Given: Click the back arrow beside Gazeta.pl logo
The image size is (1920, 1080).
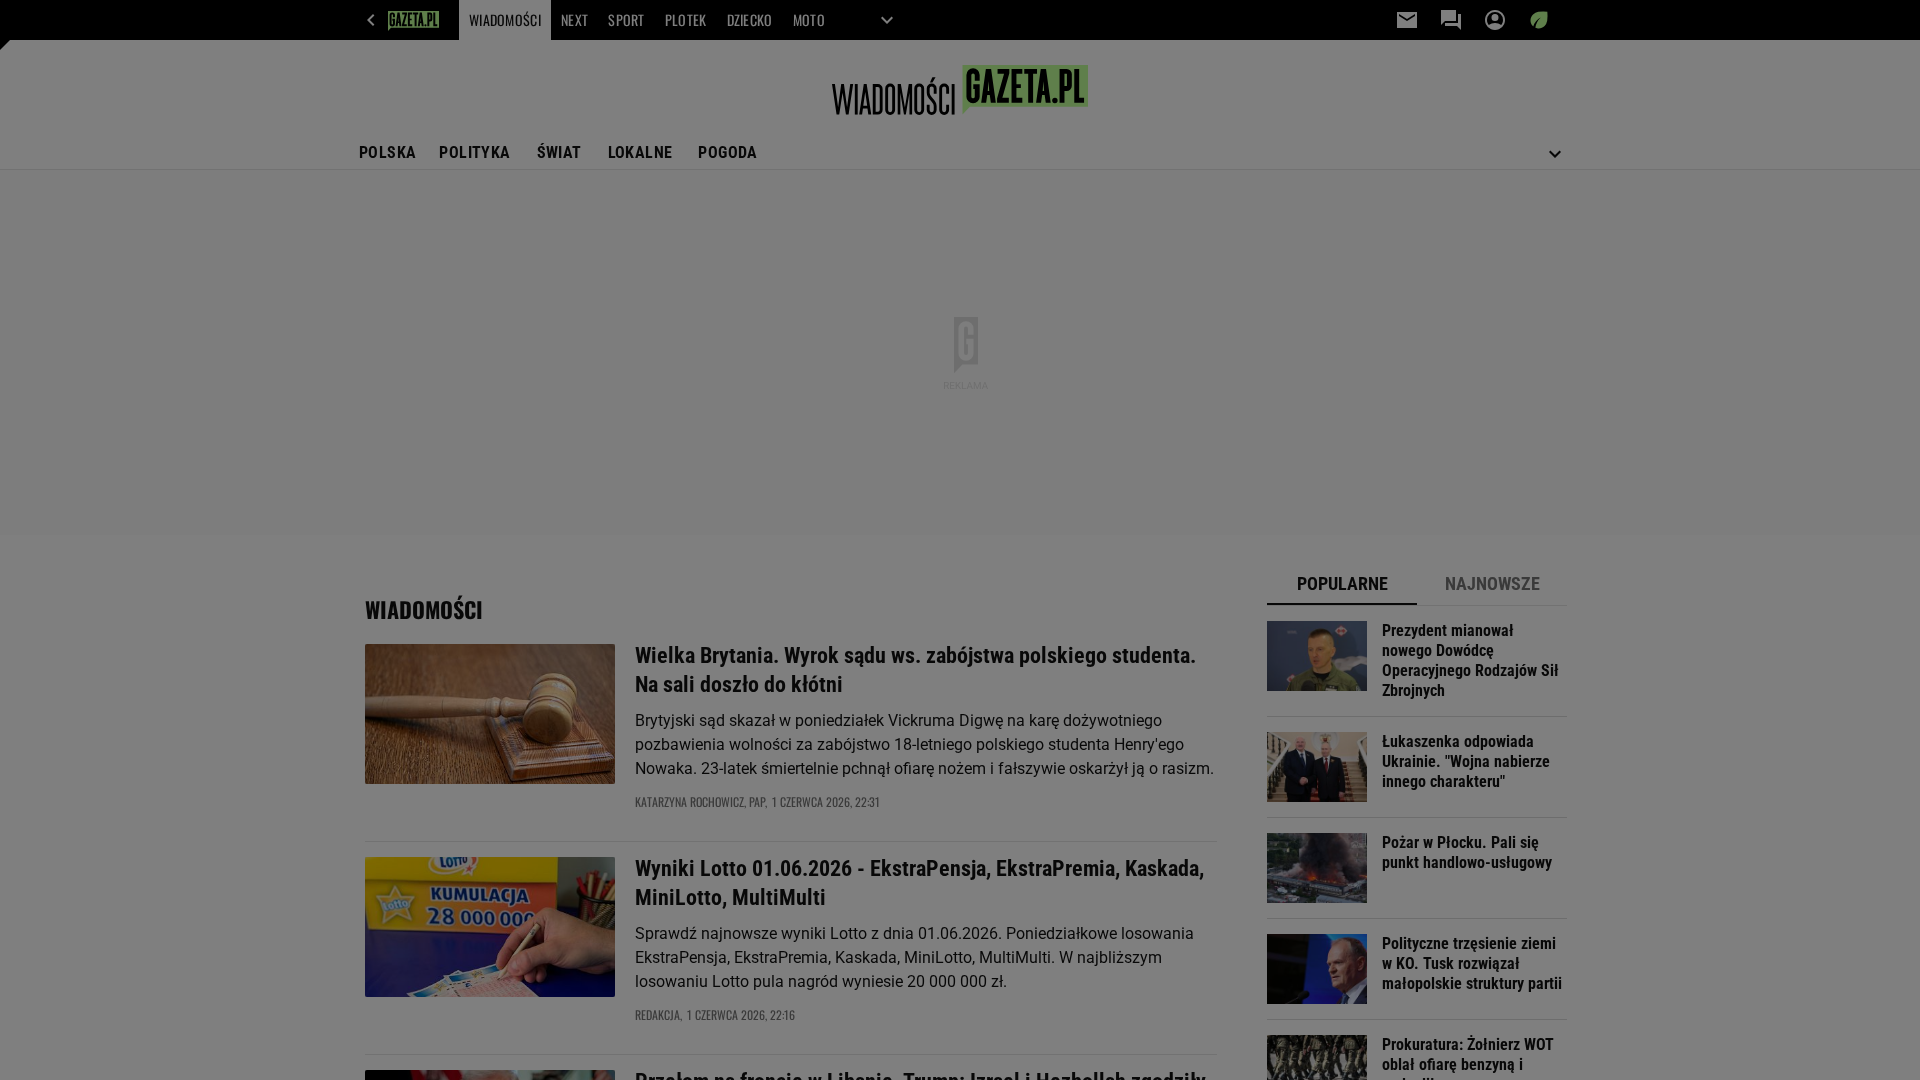Looking at the screenshot, I should coord(371,20).
